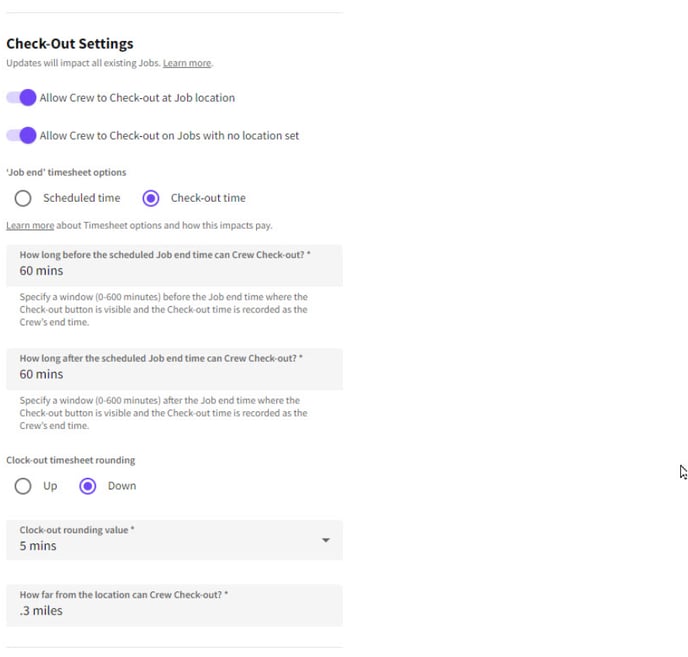Click 'Allow Crew to Check-out at Job location' label
This screenshot has height=657, width=688.
point(137,98)
